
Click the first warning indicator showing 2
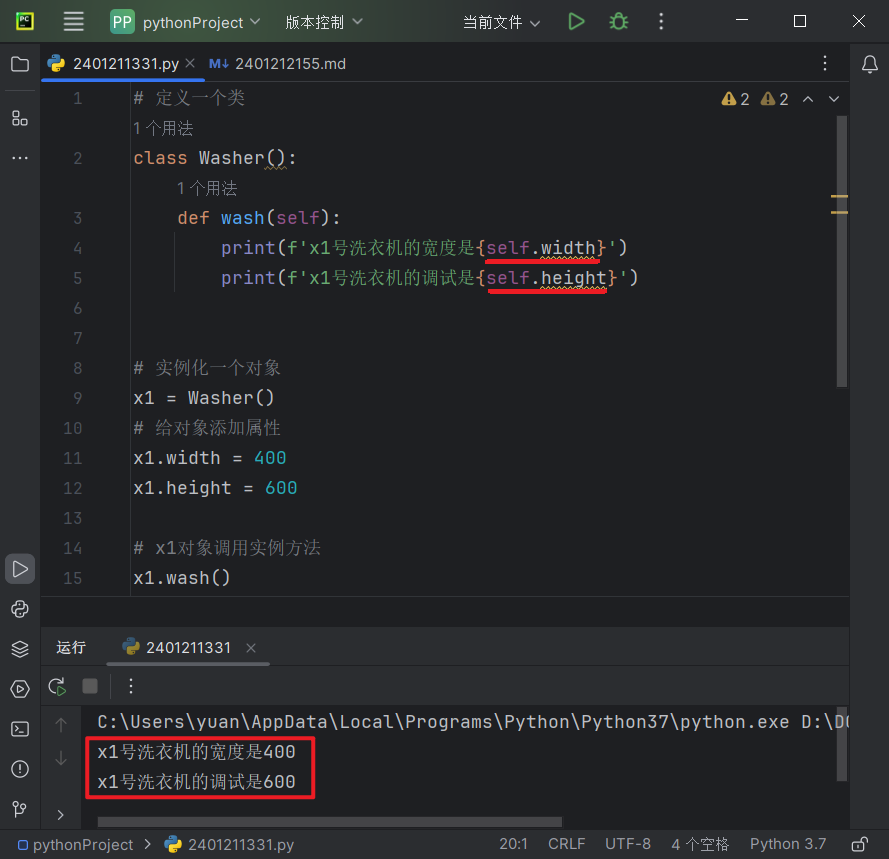pos(735,99)
